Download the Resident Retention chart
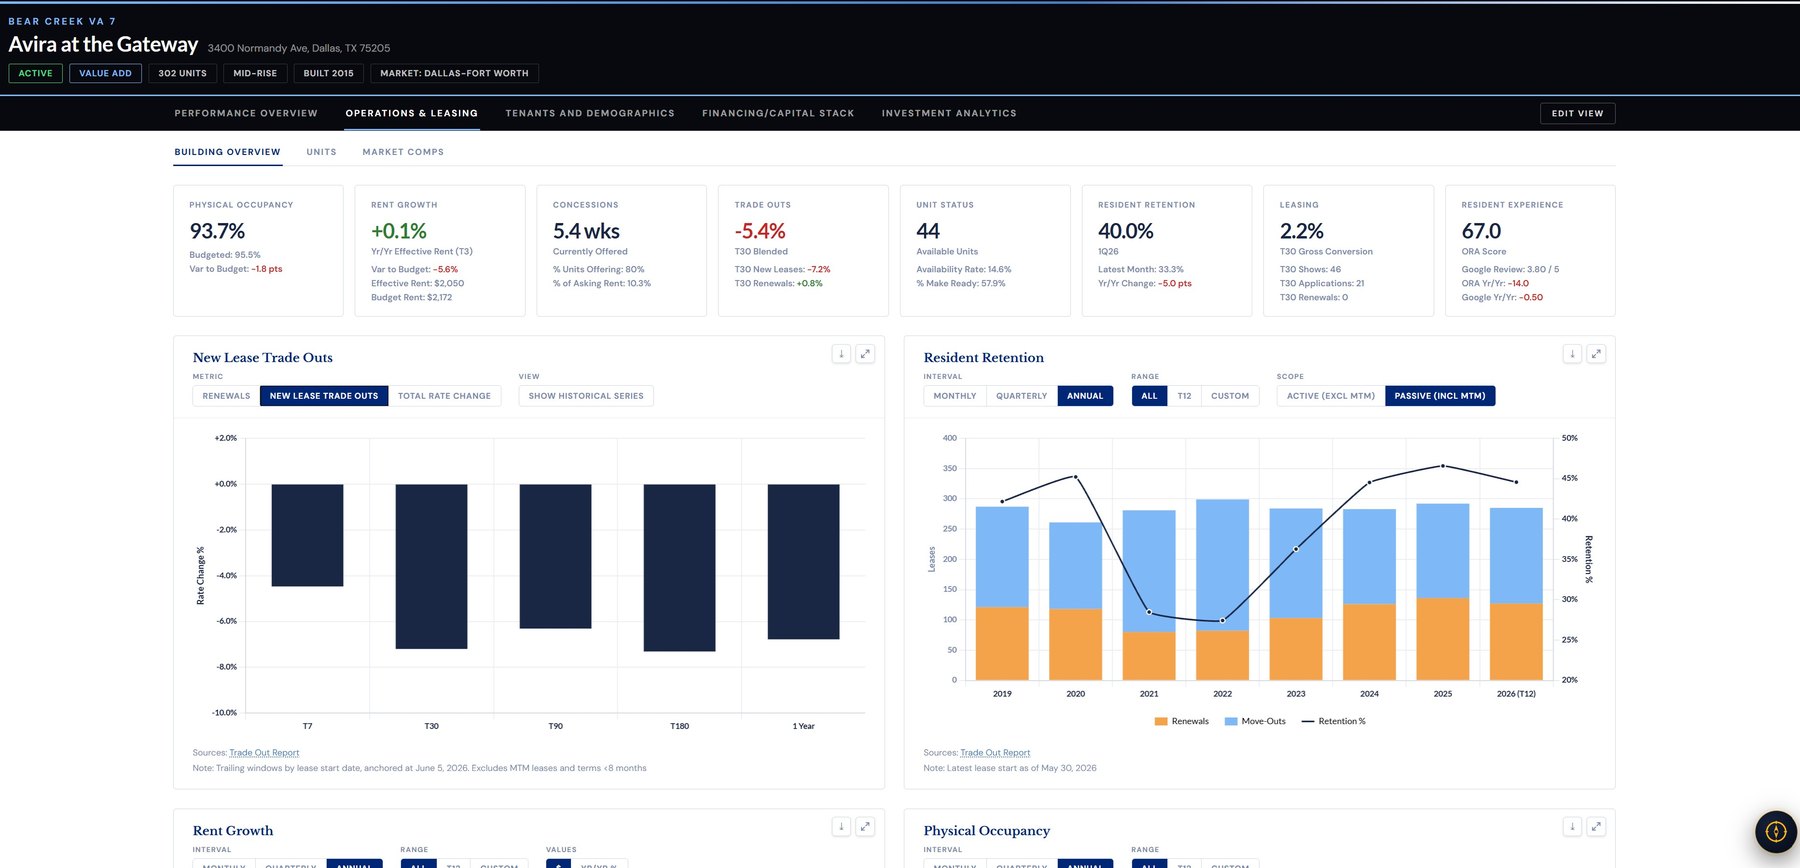Image resolution: width=1800 pixels, height=868 pixels. point(1572,354)
